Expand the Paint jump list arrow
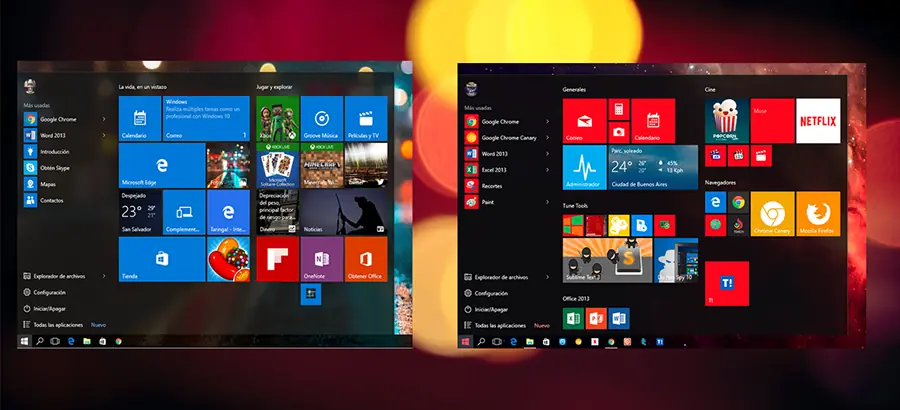The height and width of the screenshot is (410, 900). tap(548, 202)
